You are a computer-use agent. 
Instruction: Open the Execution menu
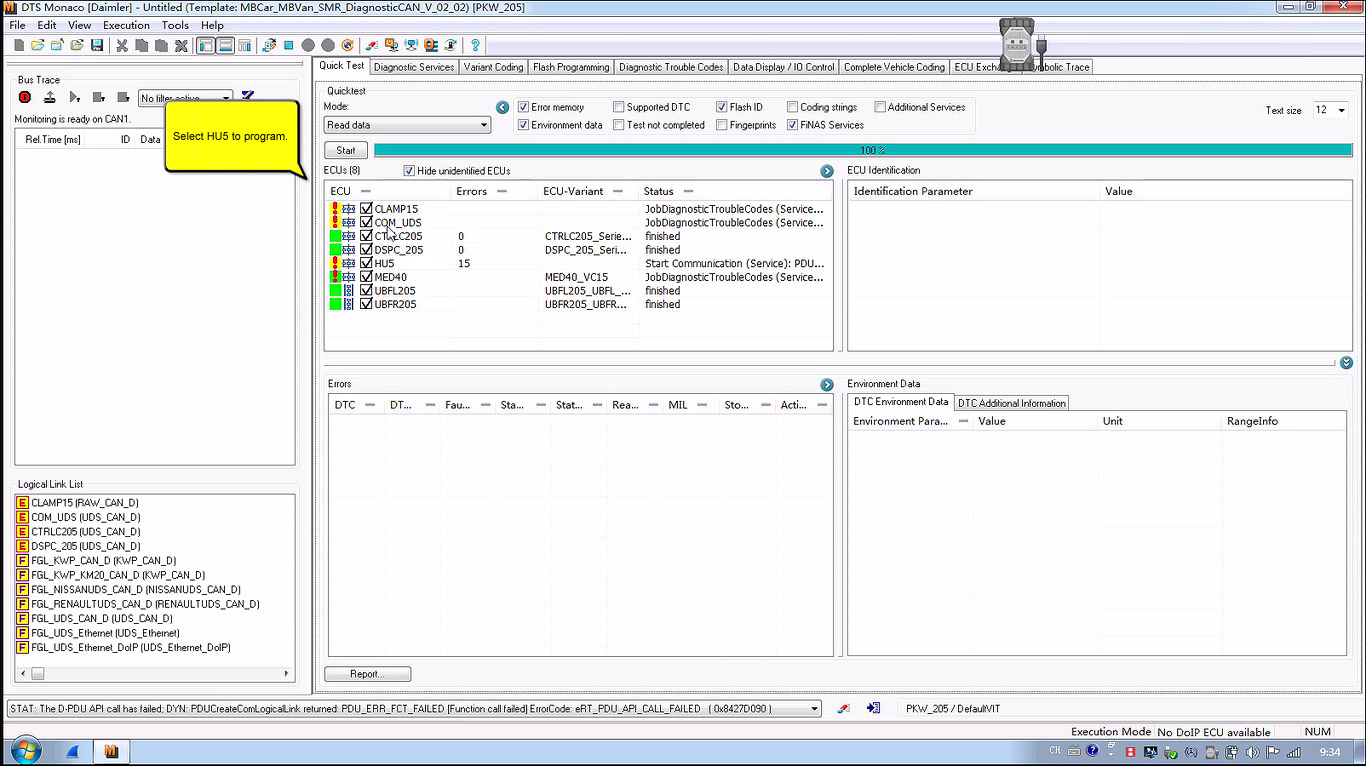(x=126, y=25)
